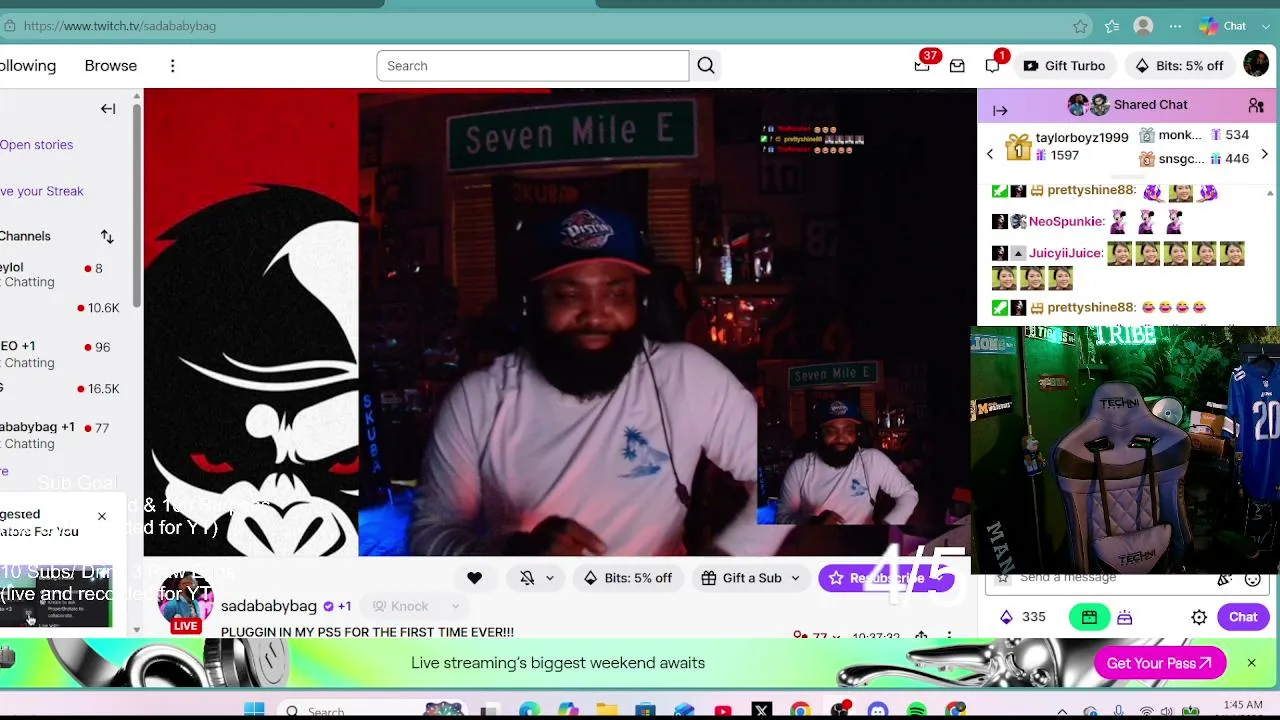Open the browser three-dot settings menu
Image resolution: width=1280 pixels, height=720 pixels.
[1175, 26]
